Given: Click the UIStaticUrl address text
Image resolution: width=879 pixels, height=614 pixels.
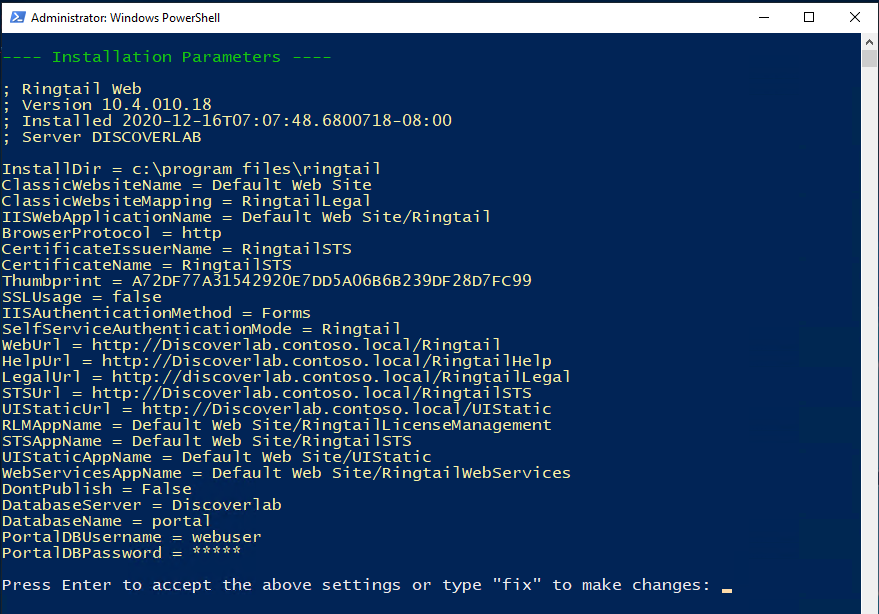Looking at the screenshot, I should pos(346,409).
